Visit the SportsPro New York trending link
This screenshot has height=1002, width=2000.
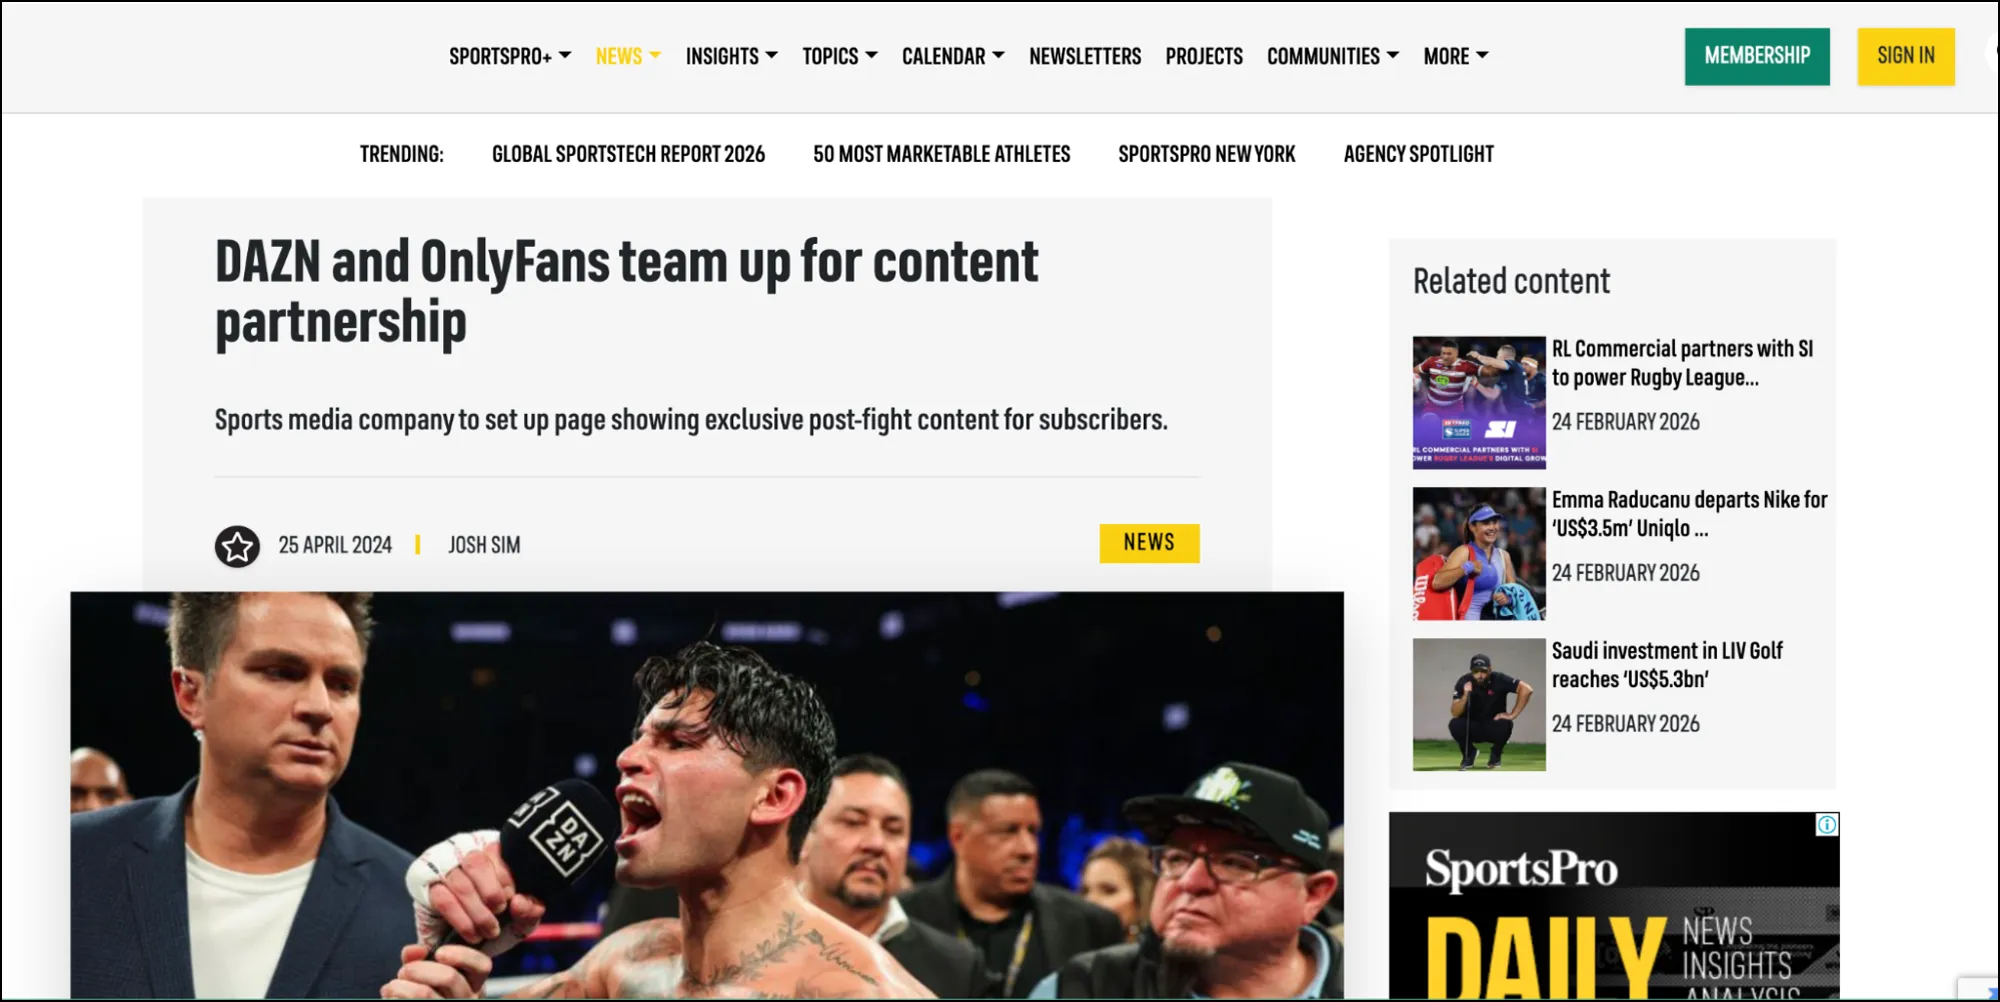[1206, 154]
